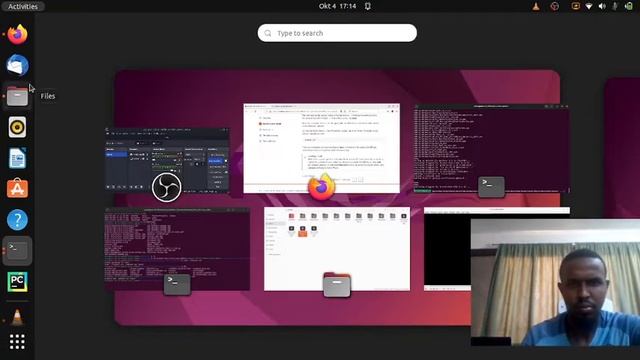Open Help from the dock
Screen dimensions: 640x360
(x=17, y=220)
